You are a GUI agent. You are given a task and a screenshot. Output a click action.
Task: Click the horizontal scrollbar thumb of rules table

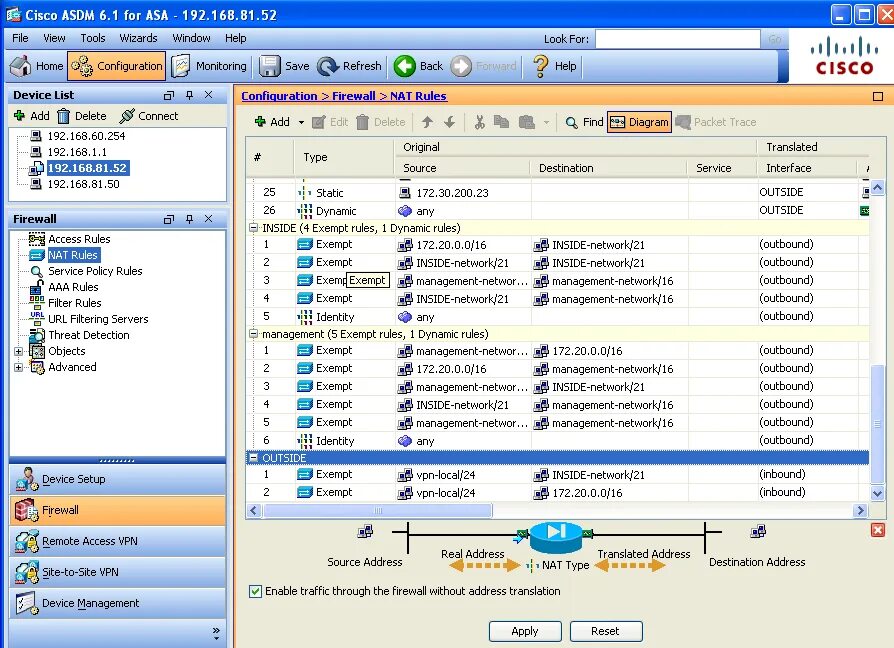click(x=377, y=510)
